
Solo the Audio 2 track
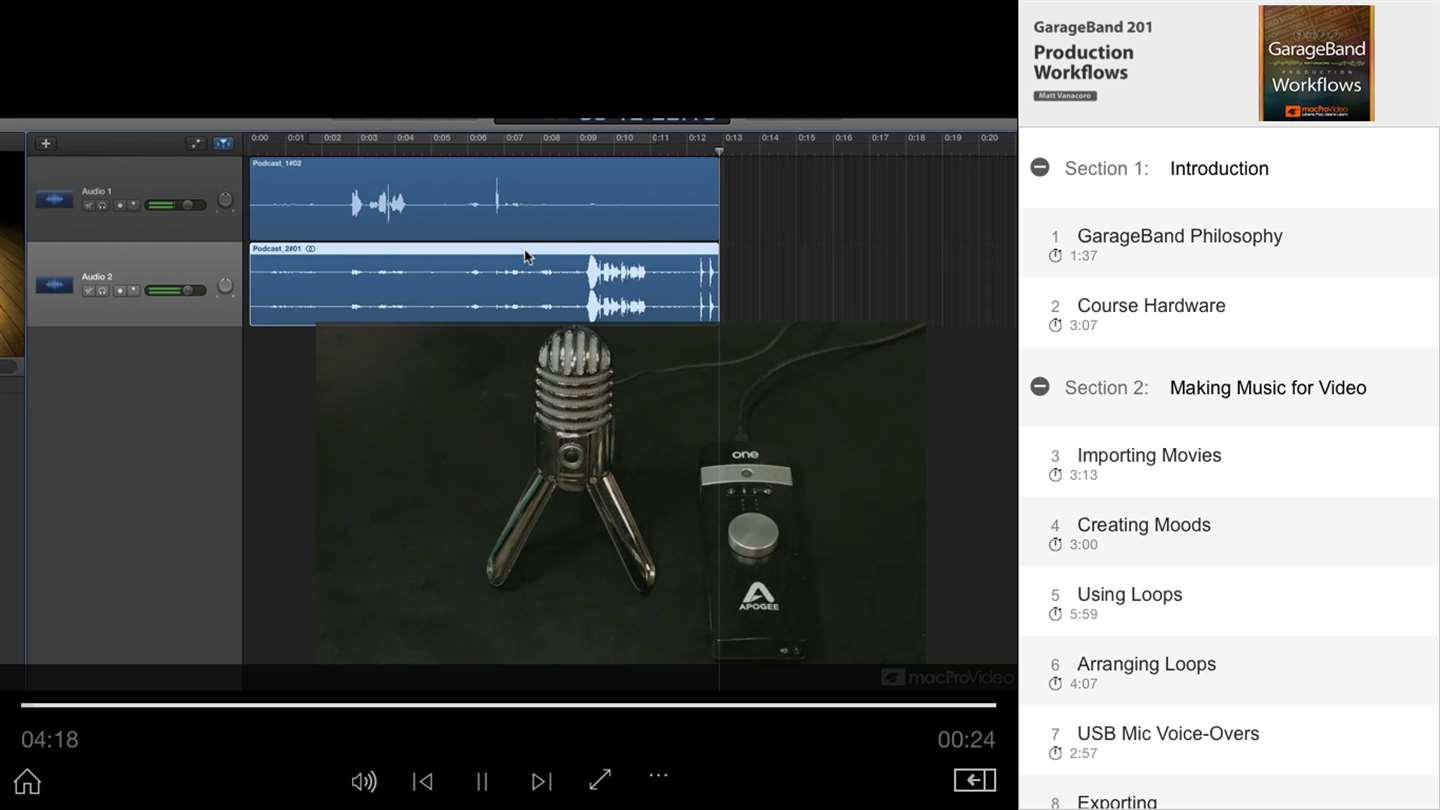point(102,291)
